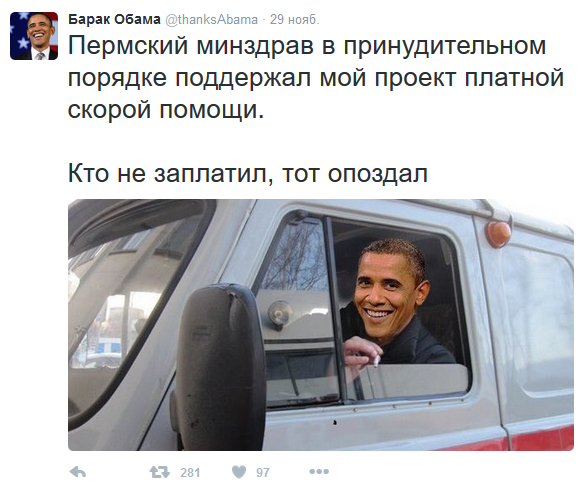Viewport: 583px width, 492px height.
Task: Click the line Кто не заплатил, тот опоздал
Action: pos(248,173)
